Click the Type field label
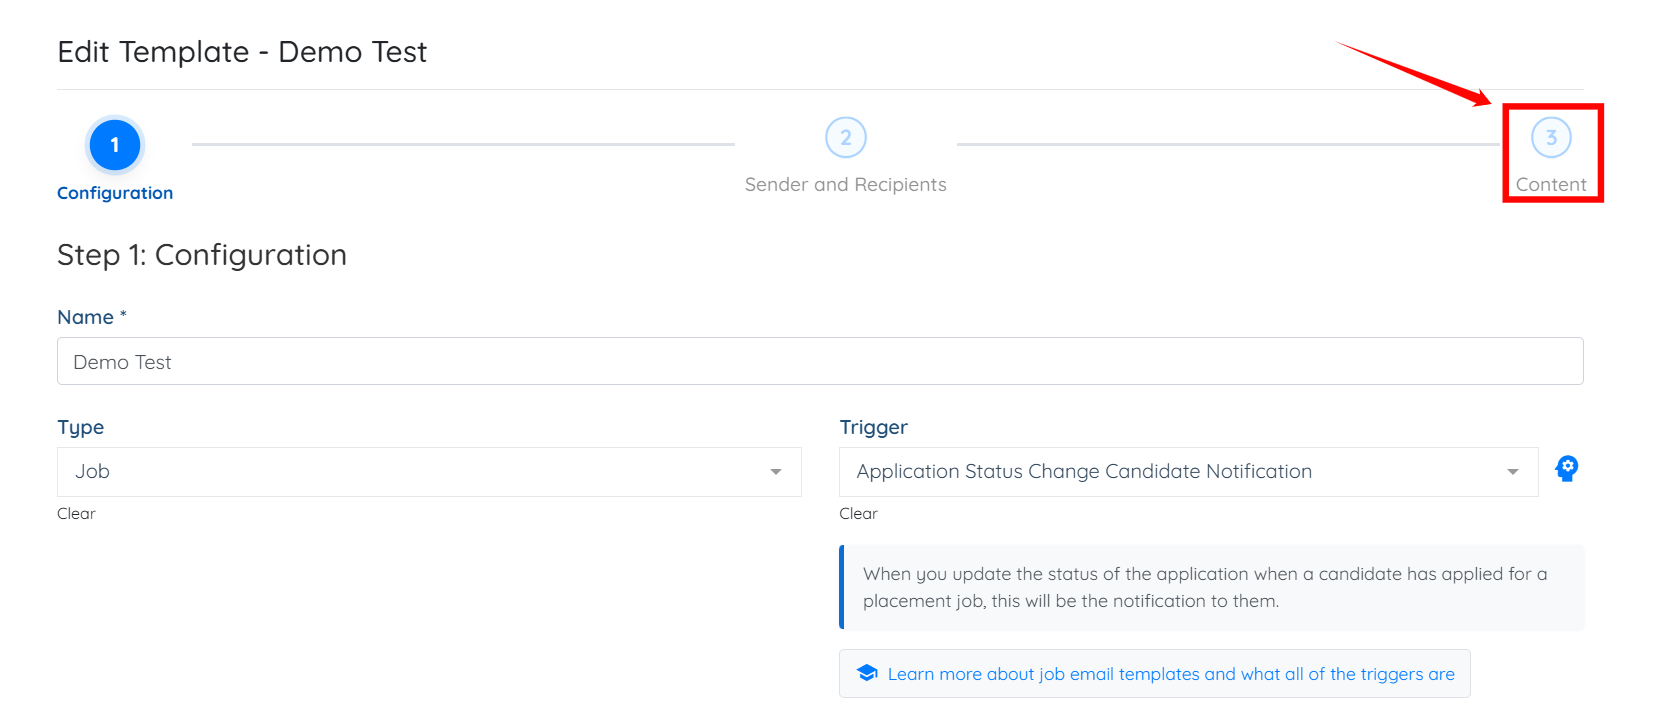The width and height of the screenshot is (1653, 719). pos(81,427)
